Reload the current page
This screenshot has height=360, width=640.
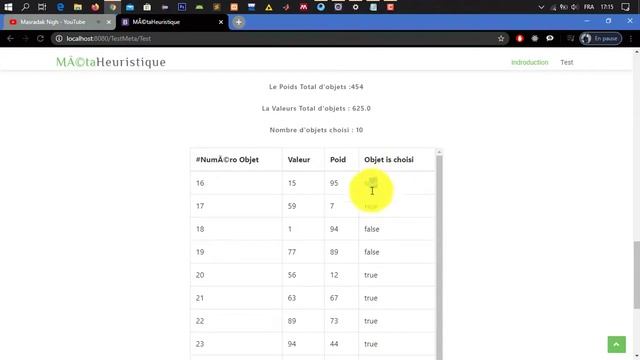tap(40, 38)
